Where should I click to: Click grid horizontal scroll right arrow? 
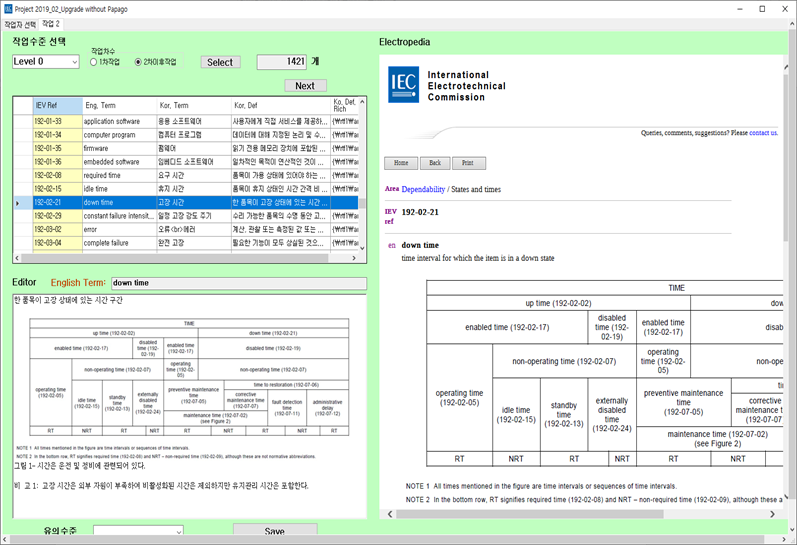pyautogui.click(x=354, y=258)
